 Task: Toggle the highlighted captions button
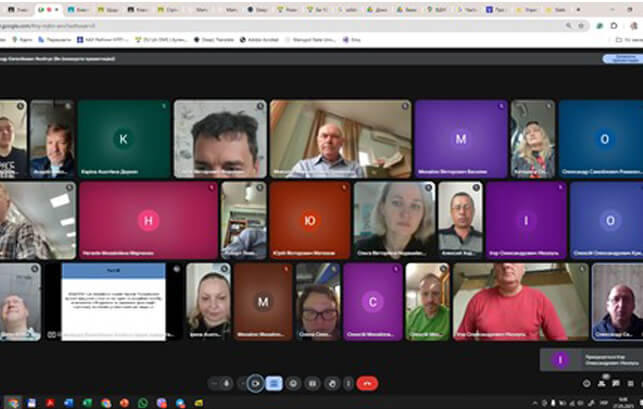pos(273,383)
